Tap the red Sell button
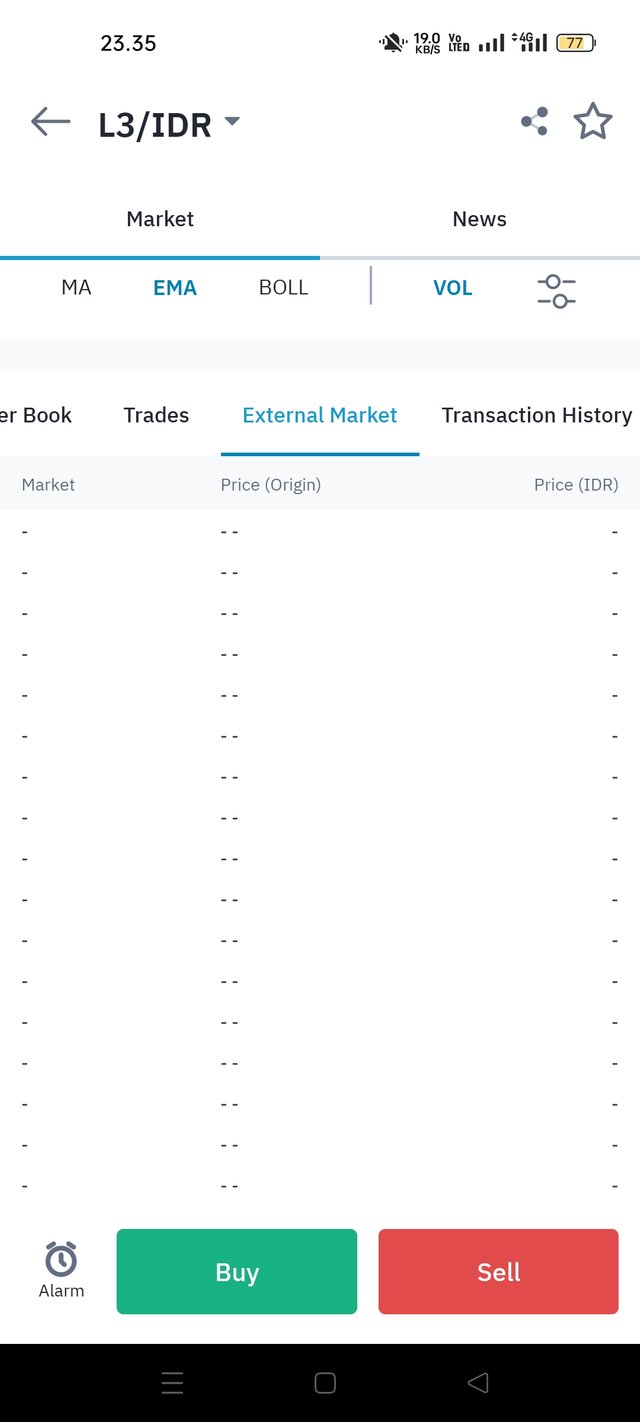 tap(499, 1271)
